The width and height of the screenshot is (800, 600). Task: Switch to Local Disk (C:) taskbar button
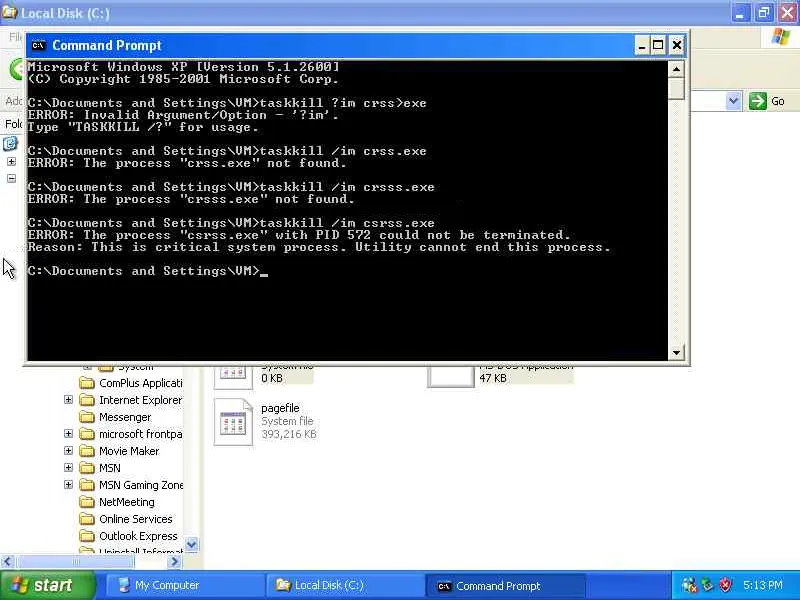click(344, 586)
